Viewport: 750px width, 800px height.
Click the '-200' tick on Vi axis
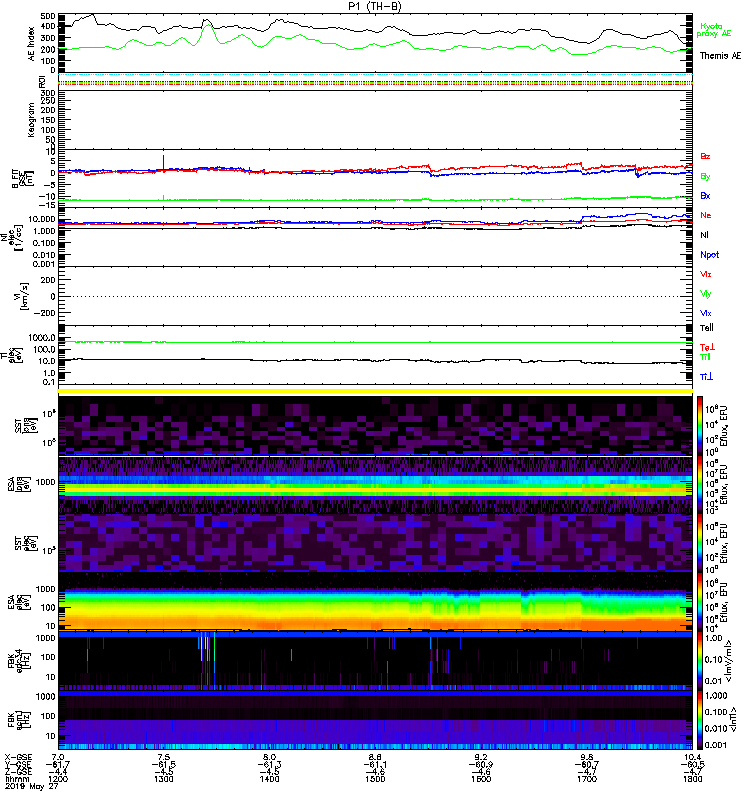[x=45, y=313]
